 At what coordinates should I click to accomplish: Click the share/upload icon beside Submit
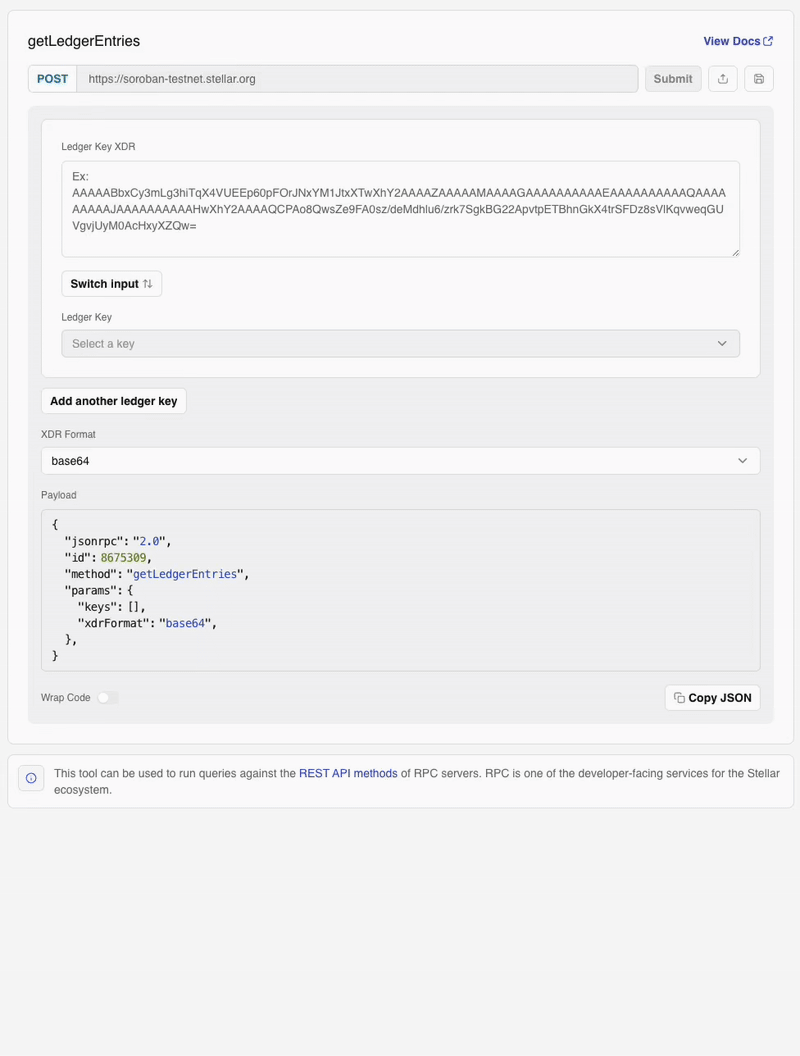click(722, 79)
